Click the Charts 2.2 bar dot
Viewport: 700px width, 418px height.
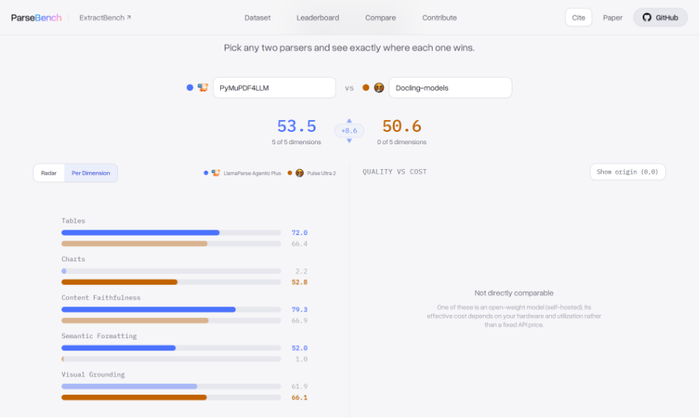(64, 271)
